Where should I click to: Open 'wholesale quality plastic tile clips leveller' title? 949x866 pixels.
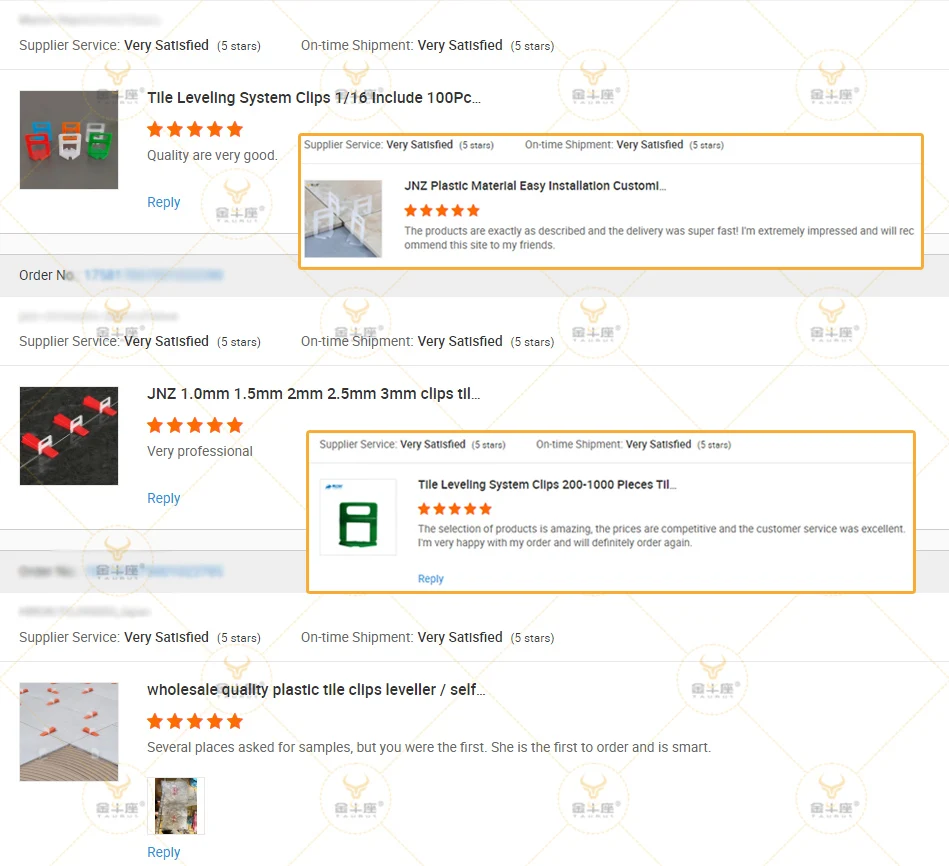tap(316, 689)
